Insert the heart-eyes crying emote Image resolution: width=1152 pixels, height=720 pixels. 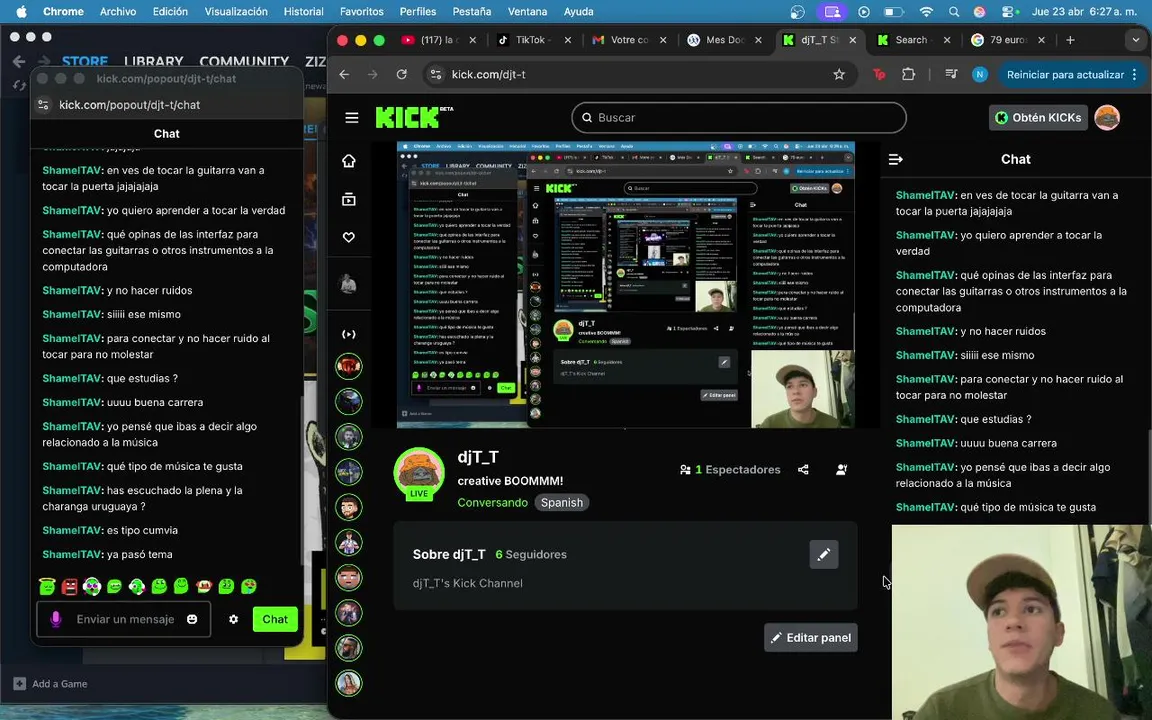[x=249, y=586]
